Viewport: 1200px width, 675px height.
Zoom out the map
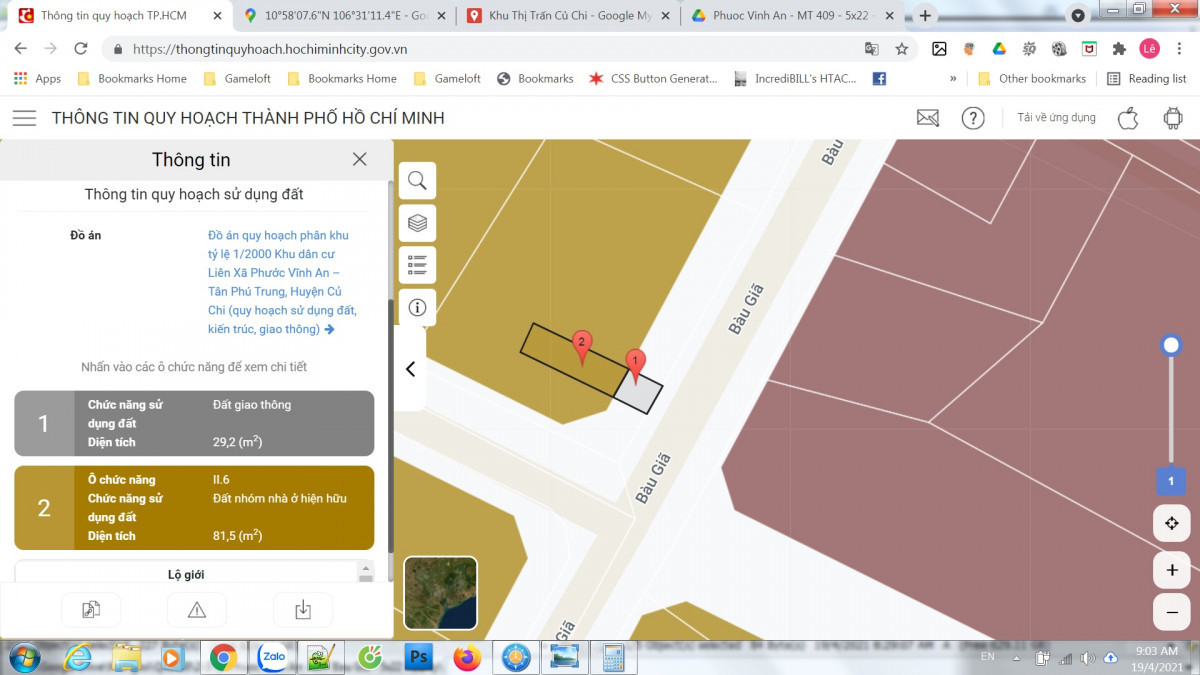1171,611
